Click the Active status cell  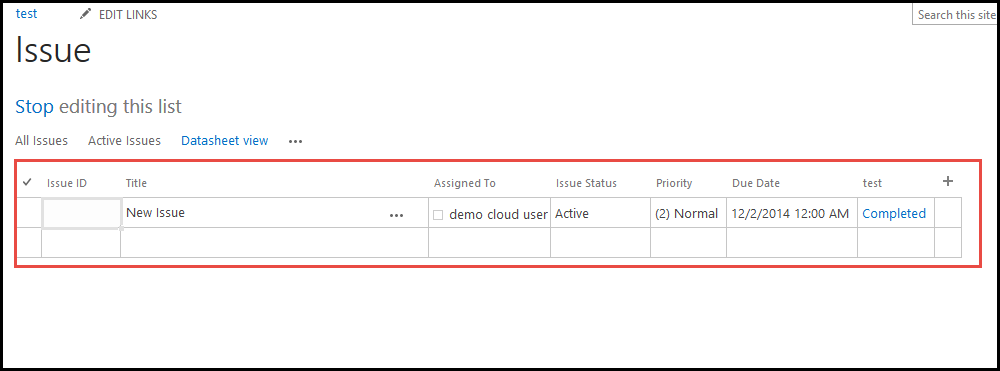point(600,213)
